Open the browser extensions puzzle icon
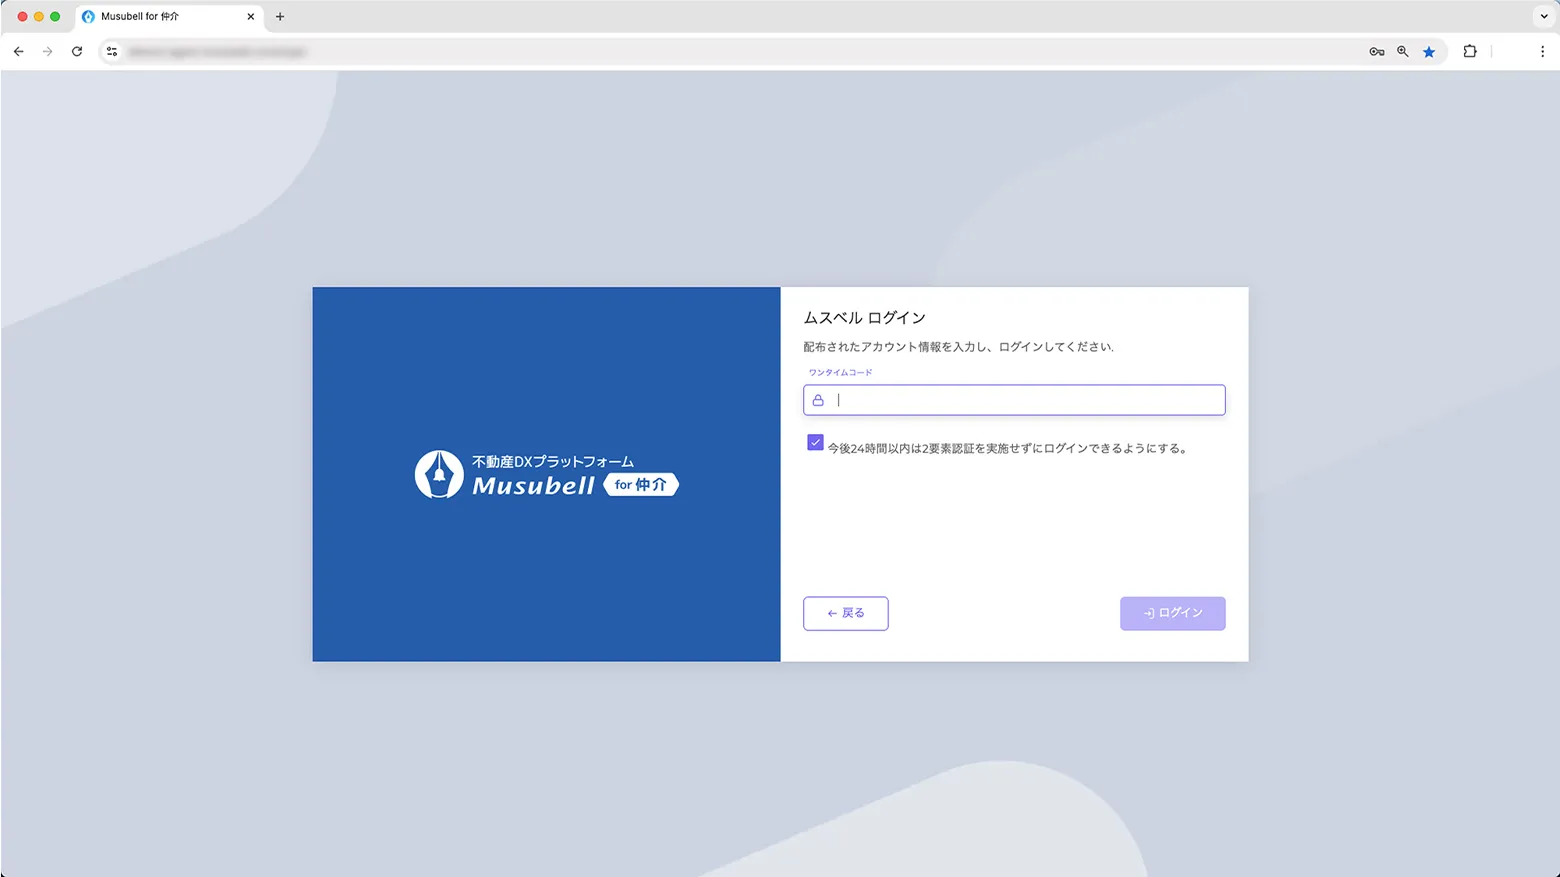 tap(1470, 51)
